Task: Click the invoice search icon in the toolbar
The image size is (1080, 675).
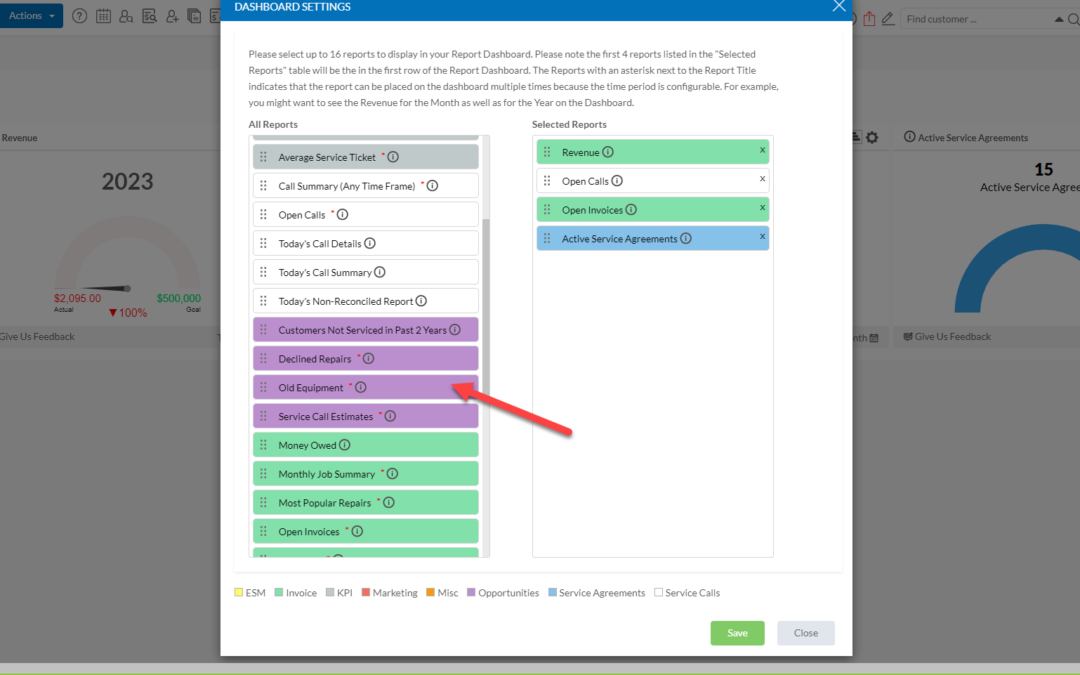Action: tap(149, 16)
